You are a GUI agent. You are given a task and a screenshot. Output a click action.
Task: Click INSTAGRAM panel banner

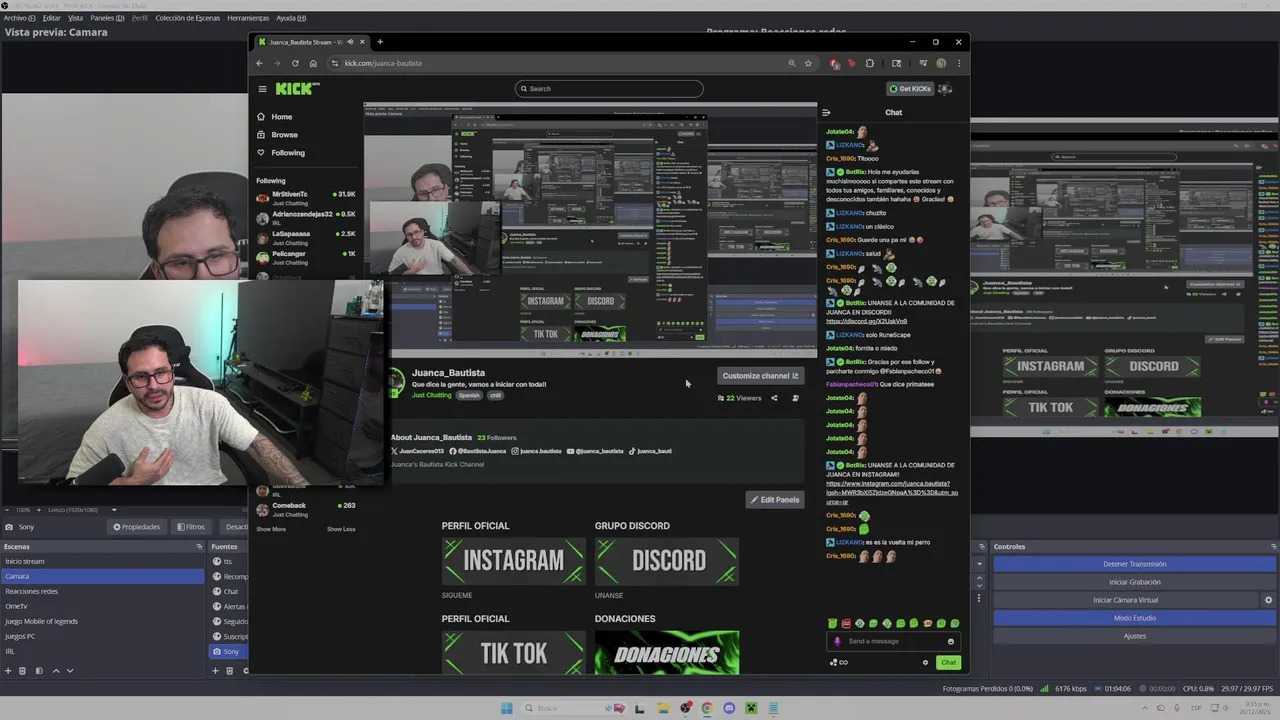(x=514, y=561)
